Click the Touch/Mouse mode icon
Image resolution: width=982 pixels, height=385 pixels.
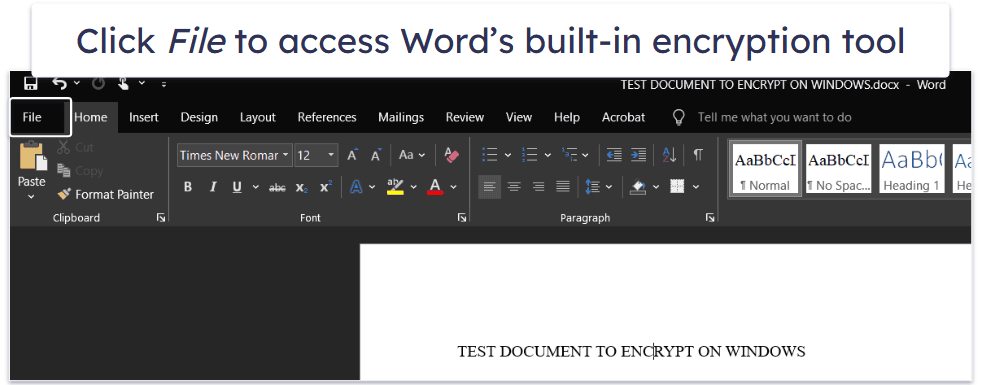(124, 83)
